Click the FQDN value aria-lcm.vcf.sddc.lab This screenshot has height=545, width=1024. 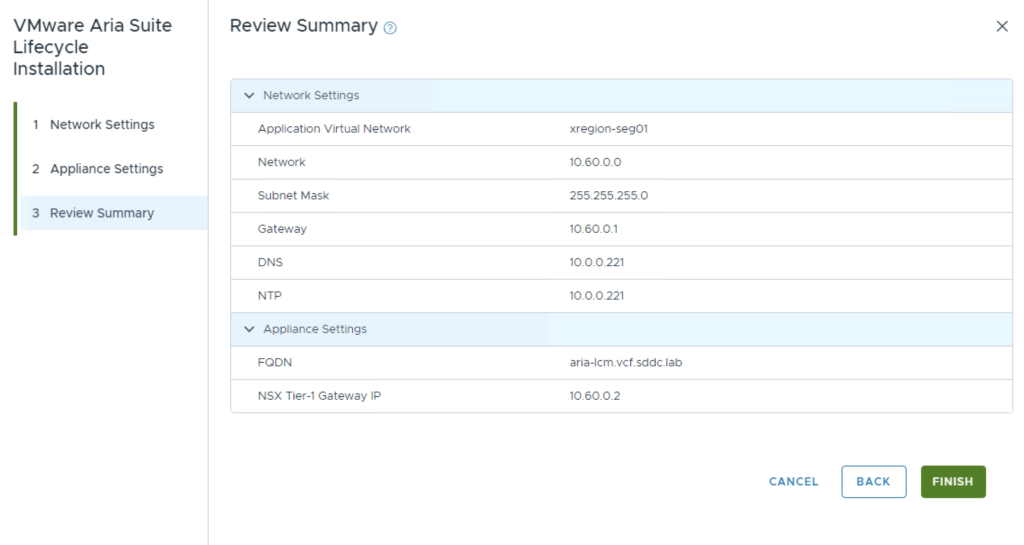(x=625, y=362)
